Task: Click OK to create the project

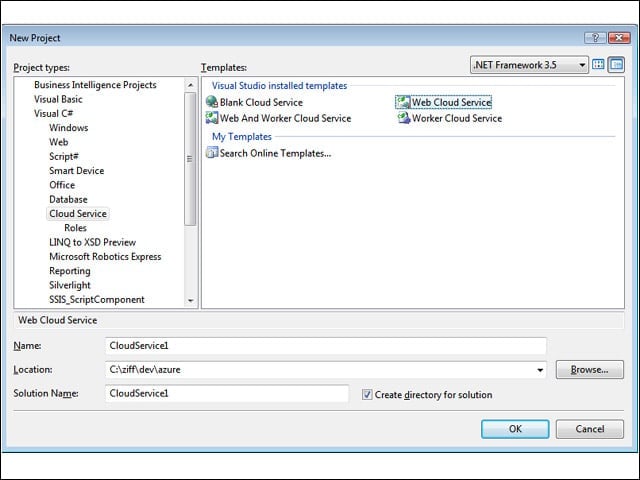Action: (515, 429)
